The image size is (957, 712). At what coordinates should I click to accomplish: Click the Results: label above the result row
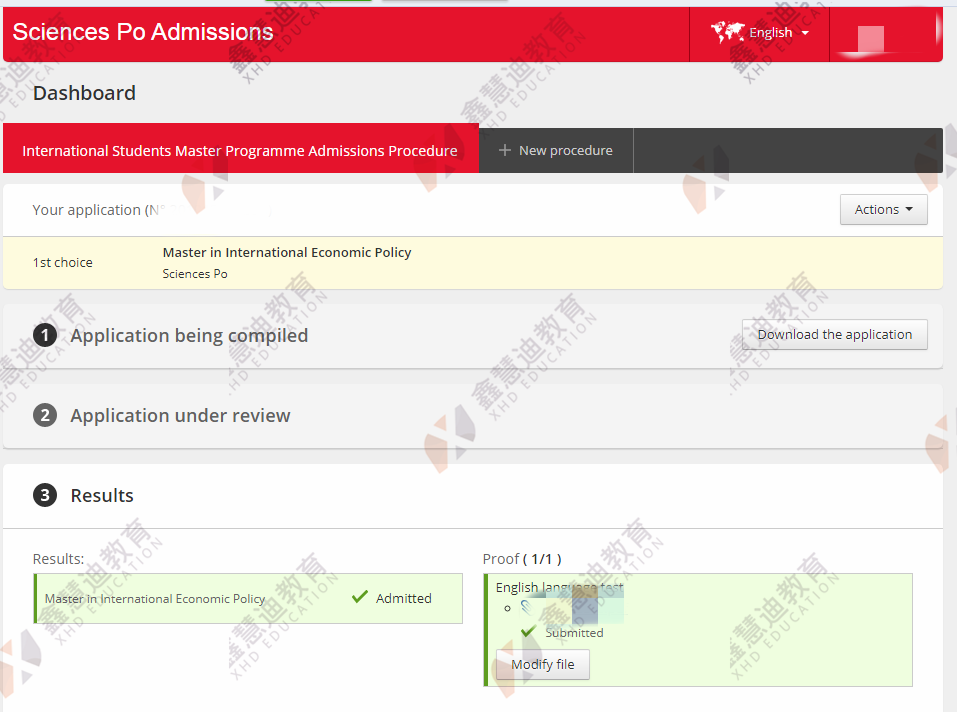59,559
